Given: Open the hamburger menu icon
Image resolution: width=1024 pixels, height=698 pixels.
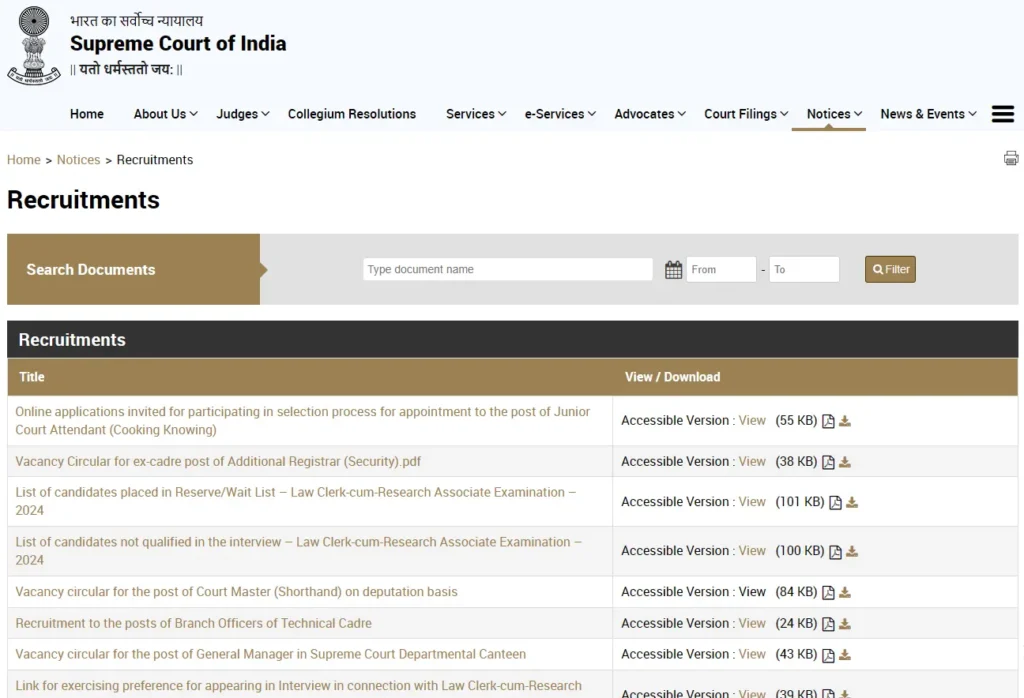Looking at the screenshot, I should [1002, 114].
